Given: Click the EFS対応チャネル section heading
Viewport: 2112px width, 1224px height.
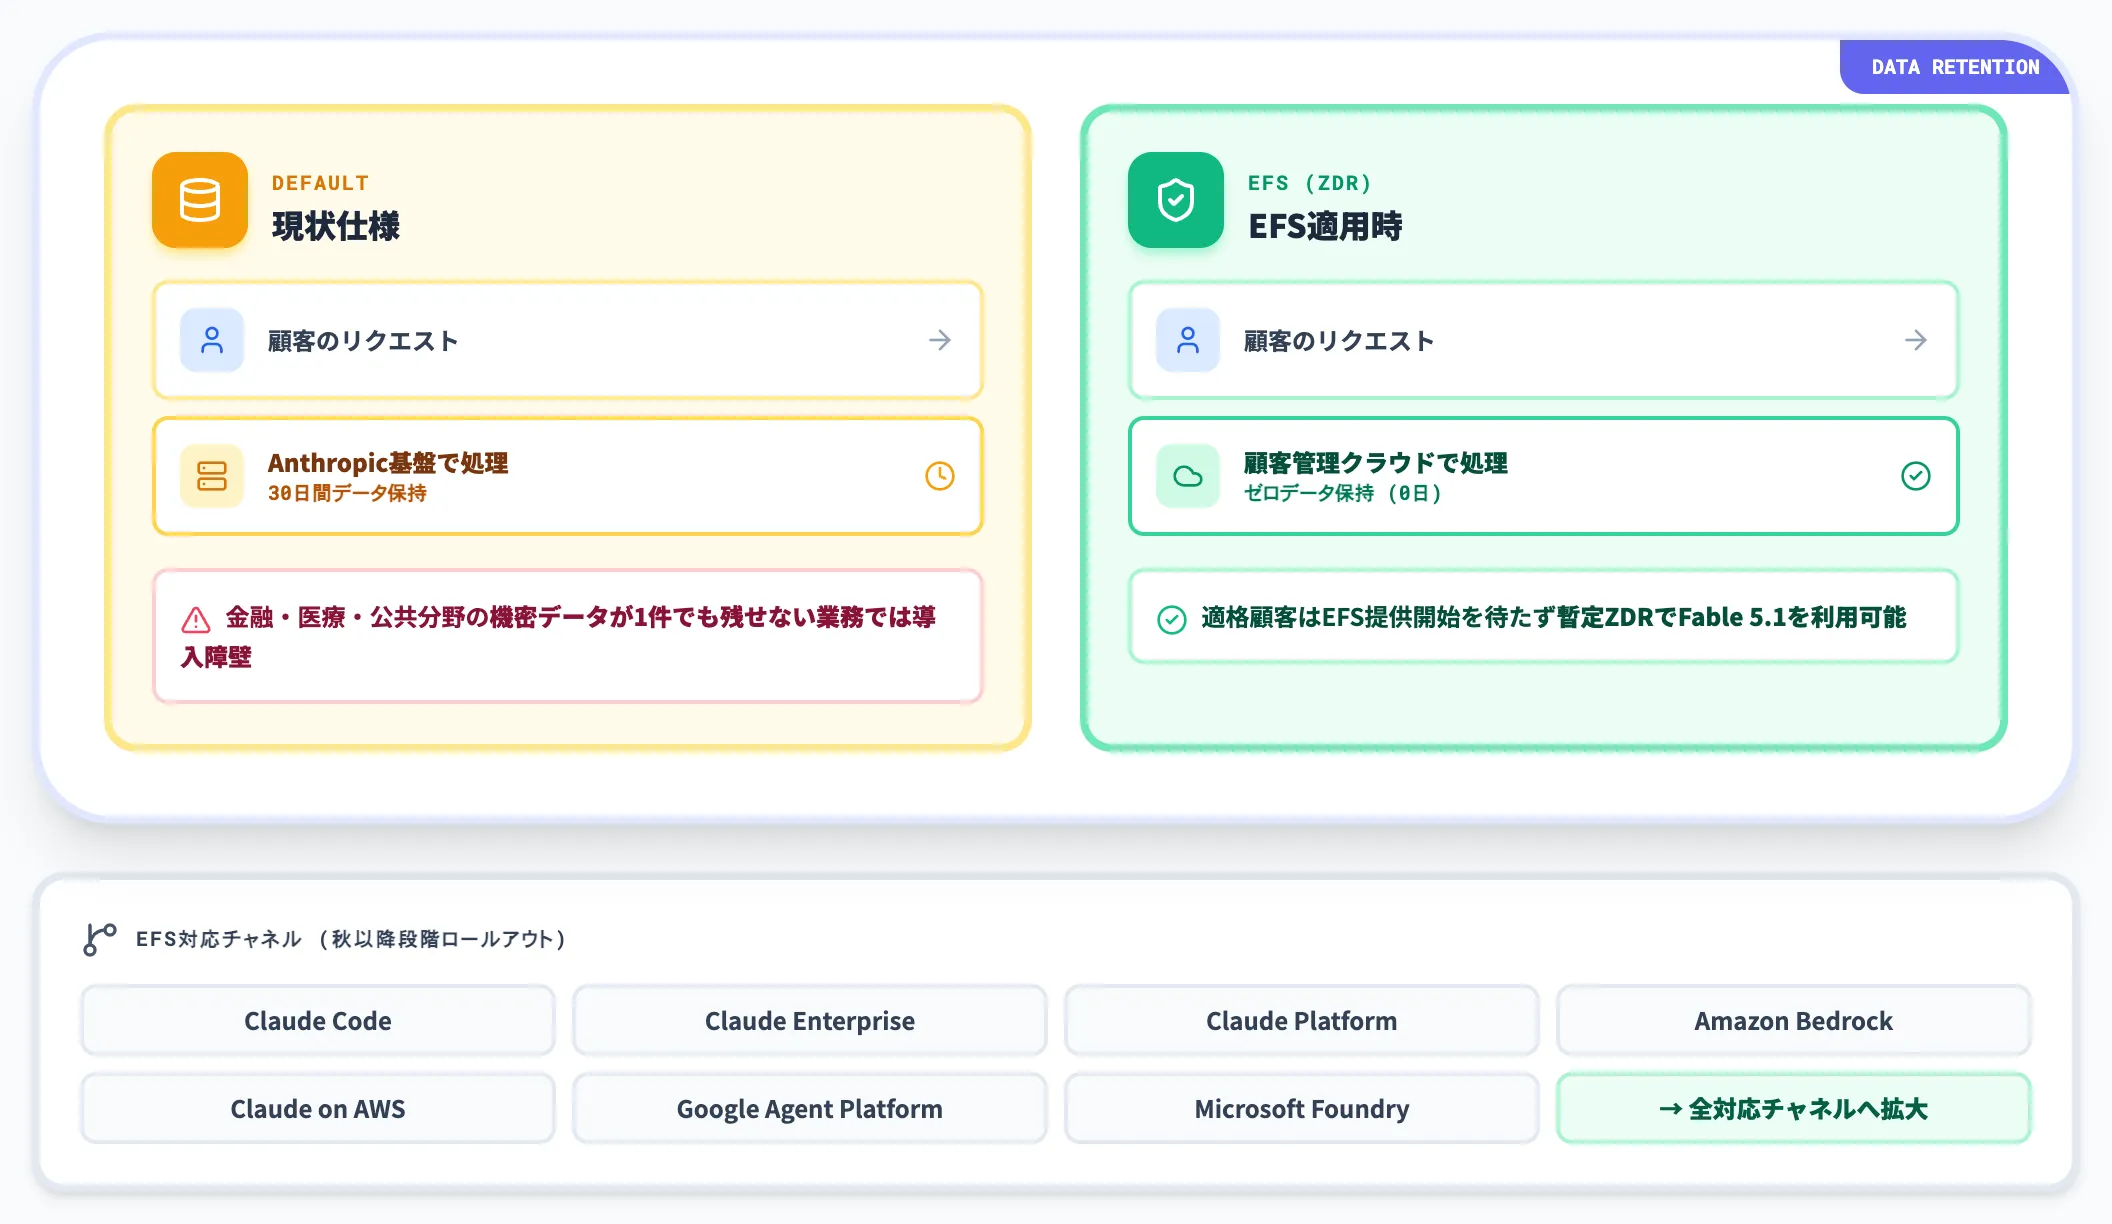Looking at the screenshot, I should tap(351, 939).
